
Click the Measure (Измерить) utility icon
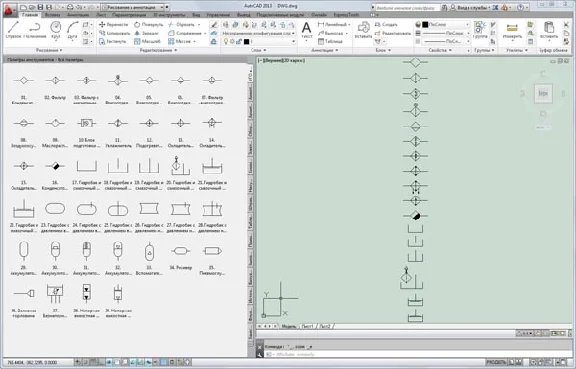point(512,30)
